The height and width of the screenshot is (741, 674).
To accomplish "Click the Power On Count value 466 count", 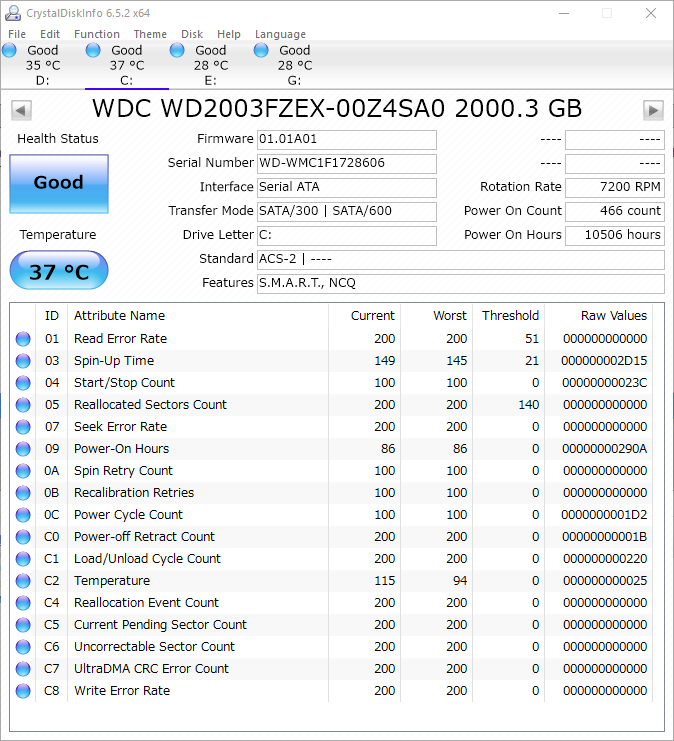I will pyautogui.click(x=615, y=212).
